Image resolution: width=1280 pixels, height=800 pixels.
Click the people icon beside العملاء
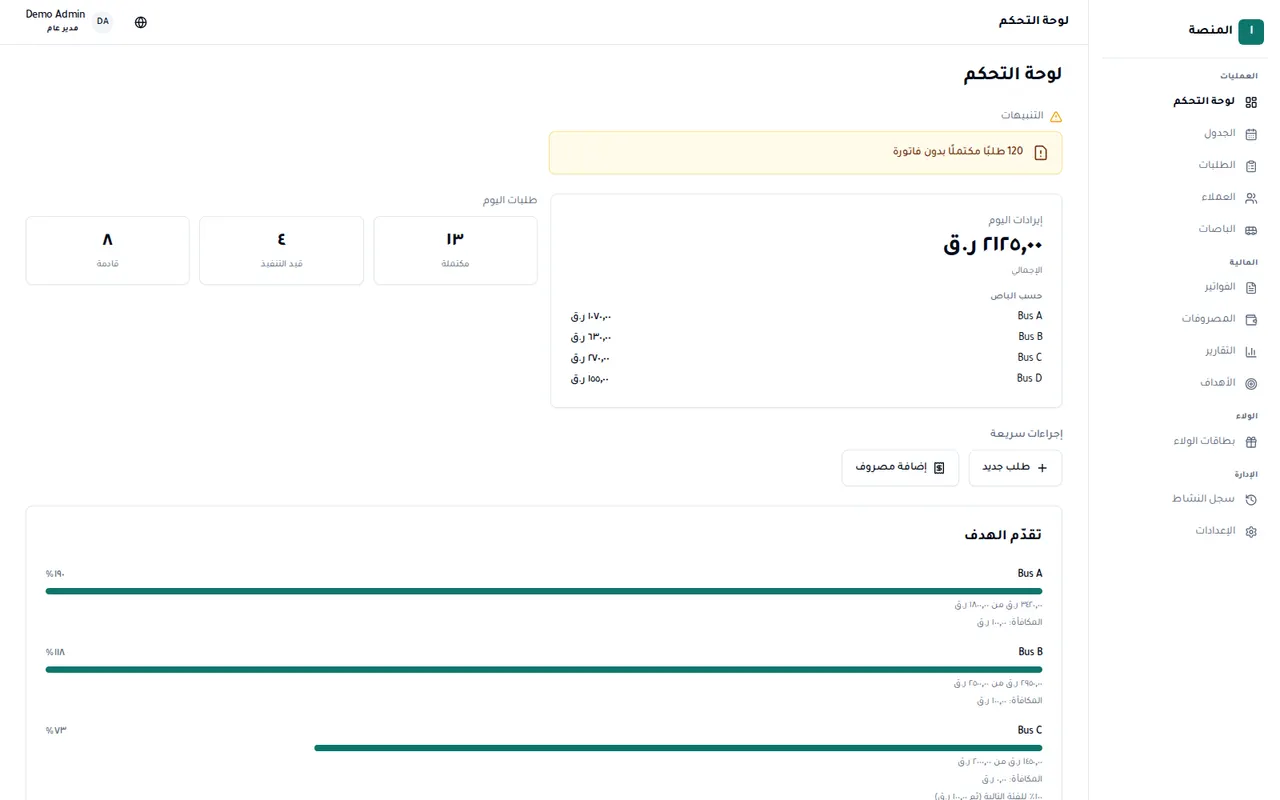coord(1251,198)
